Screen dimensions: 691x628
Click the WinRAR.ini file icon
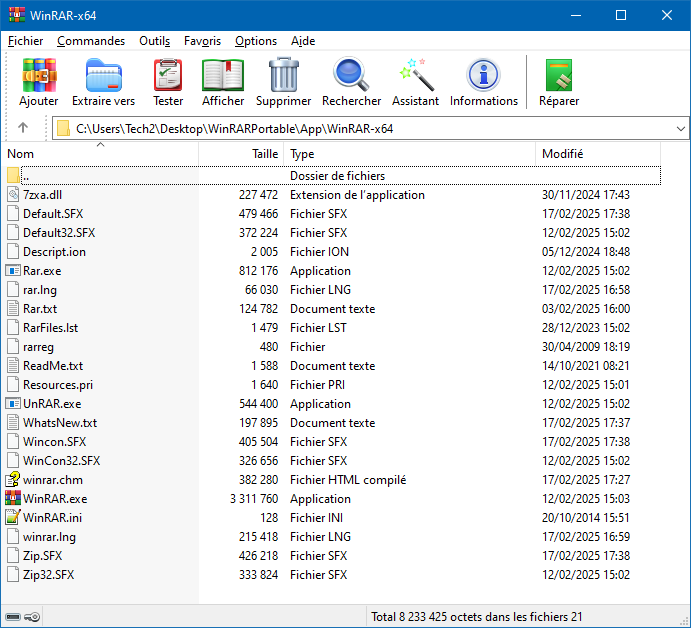tap(13, 517)
